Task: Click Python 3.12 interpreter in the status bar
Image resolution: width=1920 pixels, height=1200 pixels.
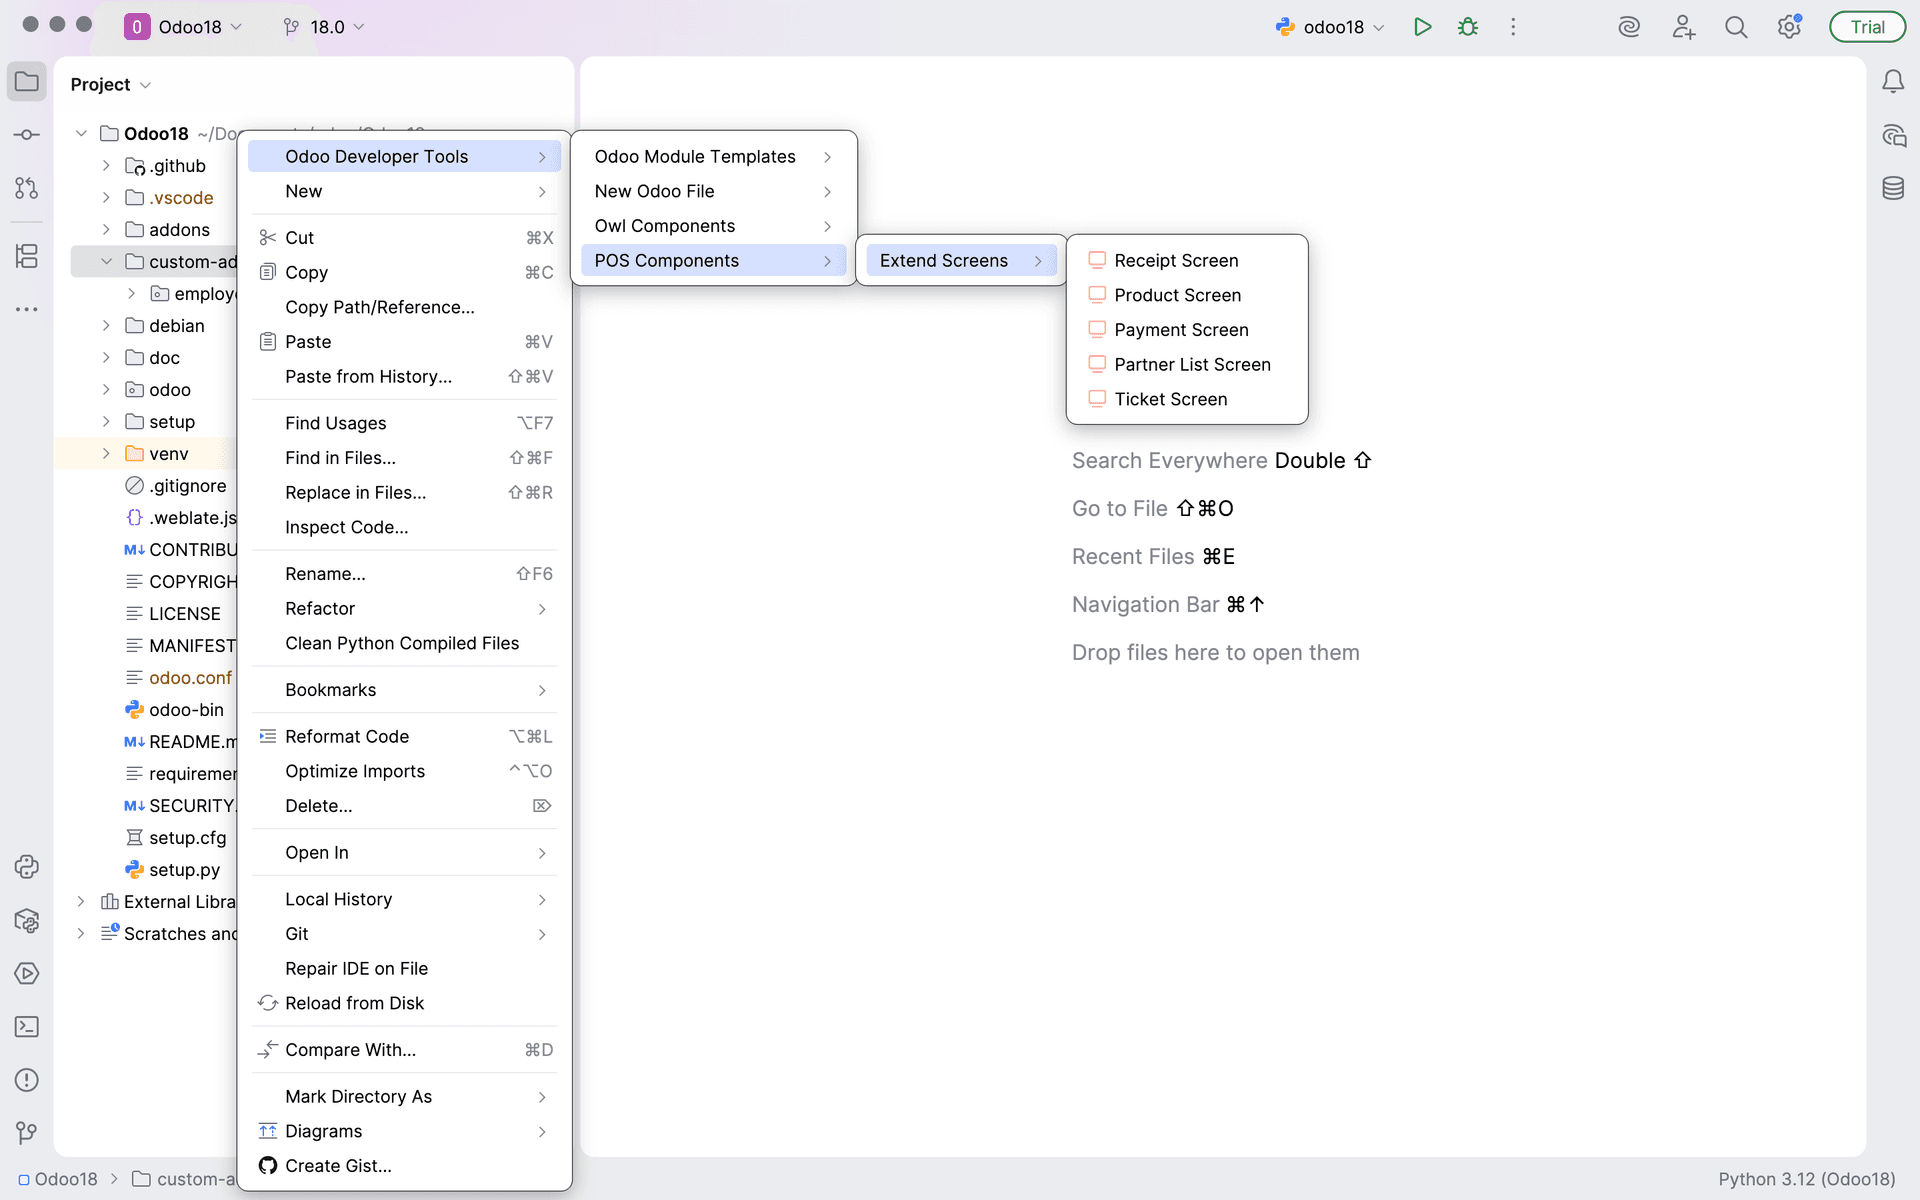Action: point(1806,1179)
